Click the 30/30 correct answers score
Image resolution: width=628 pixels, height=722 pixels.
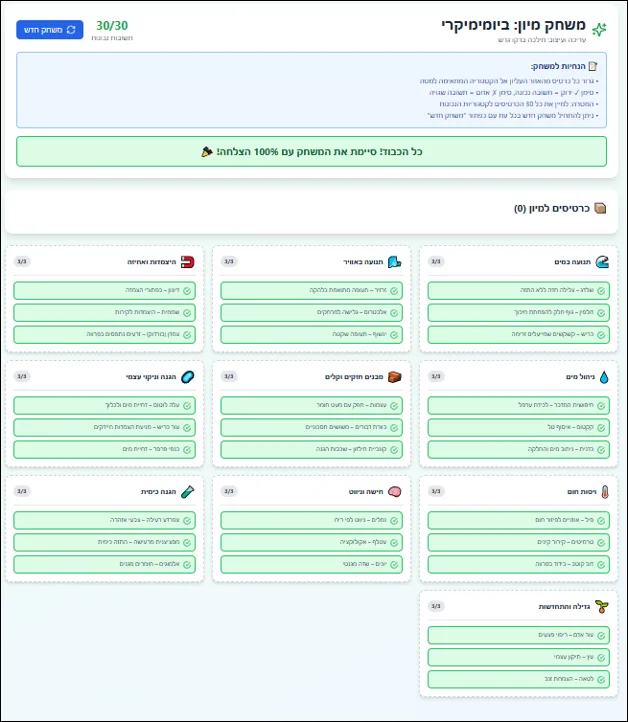click(112, 26)
